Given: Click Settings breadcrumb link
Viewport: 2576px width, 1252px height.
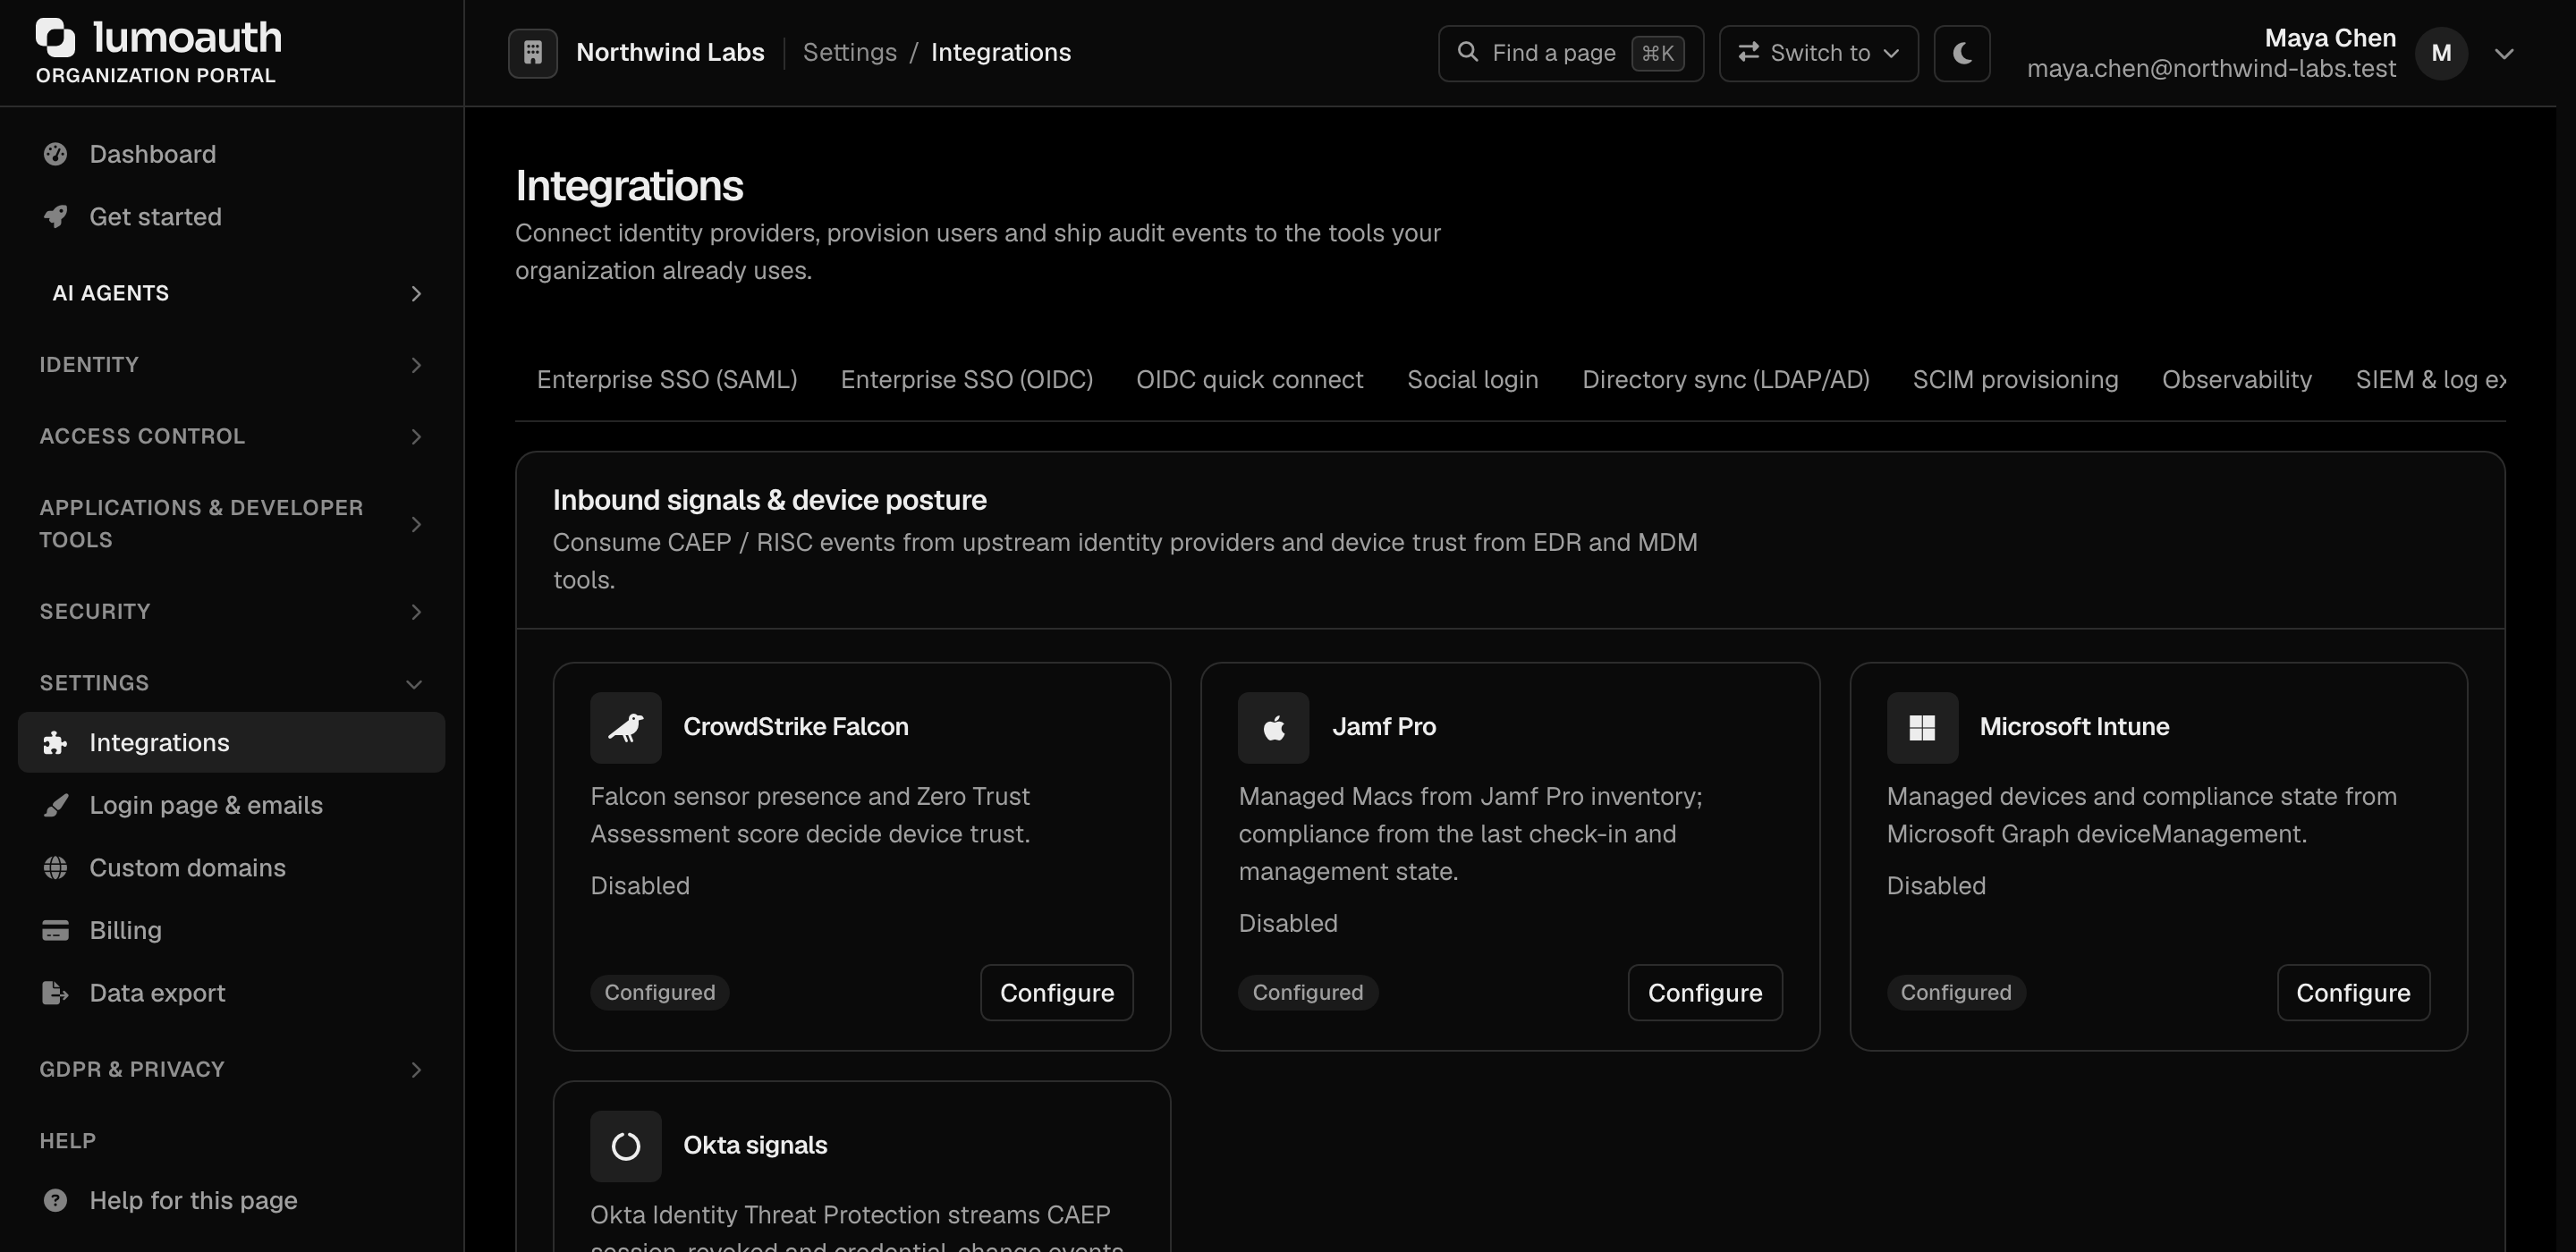Looking at the screenshot, I should click(849, 53).
